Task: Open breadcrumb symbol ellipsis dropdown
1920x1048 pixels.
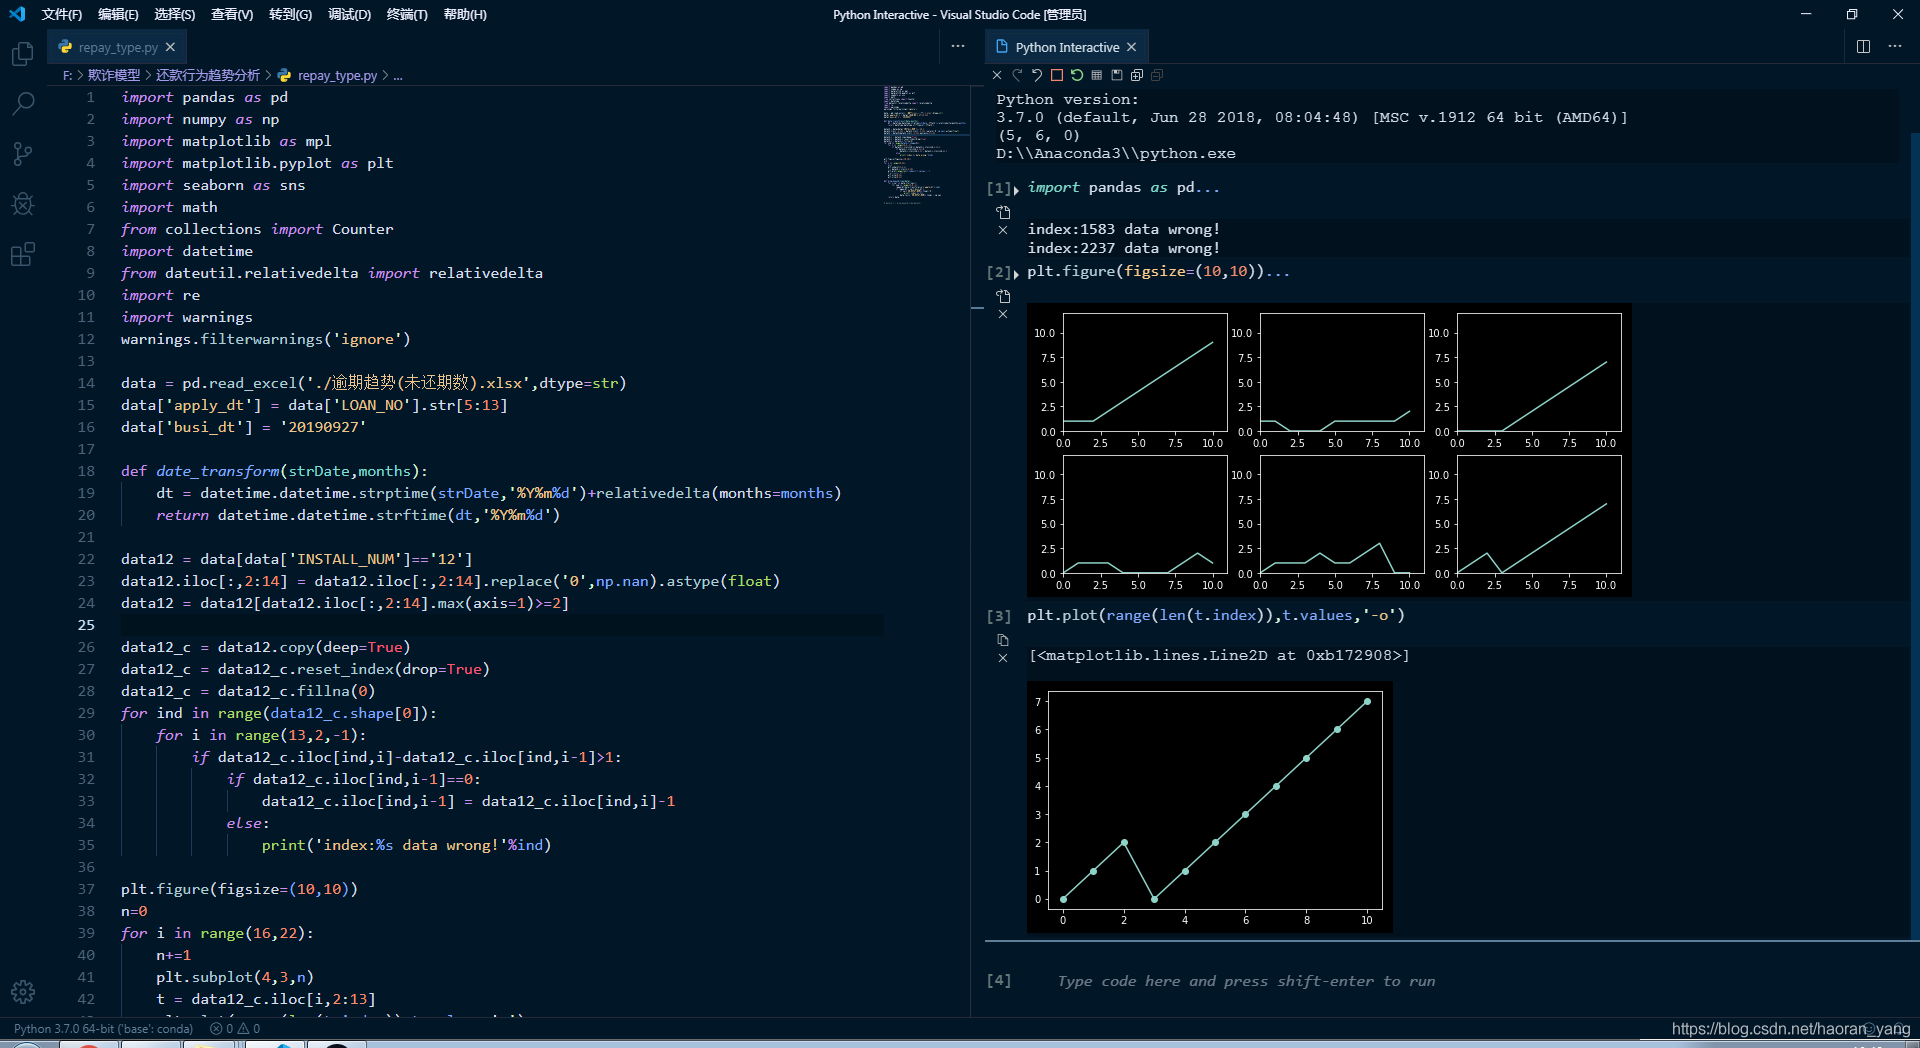Action: coord(398,75)
